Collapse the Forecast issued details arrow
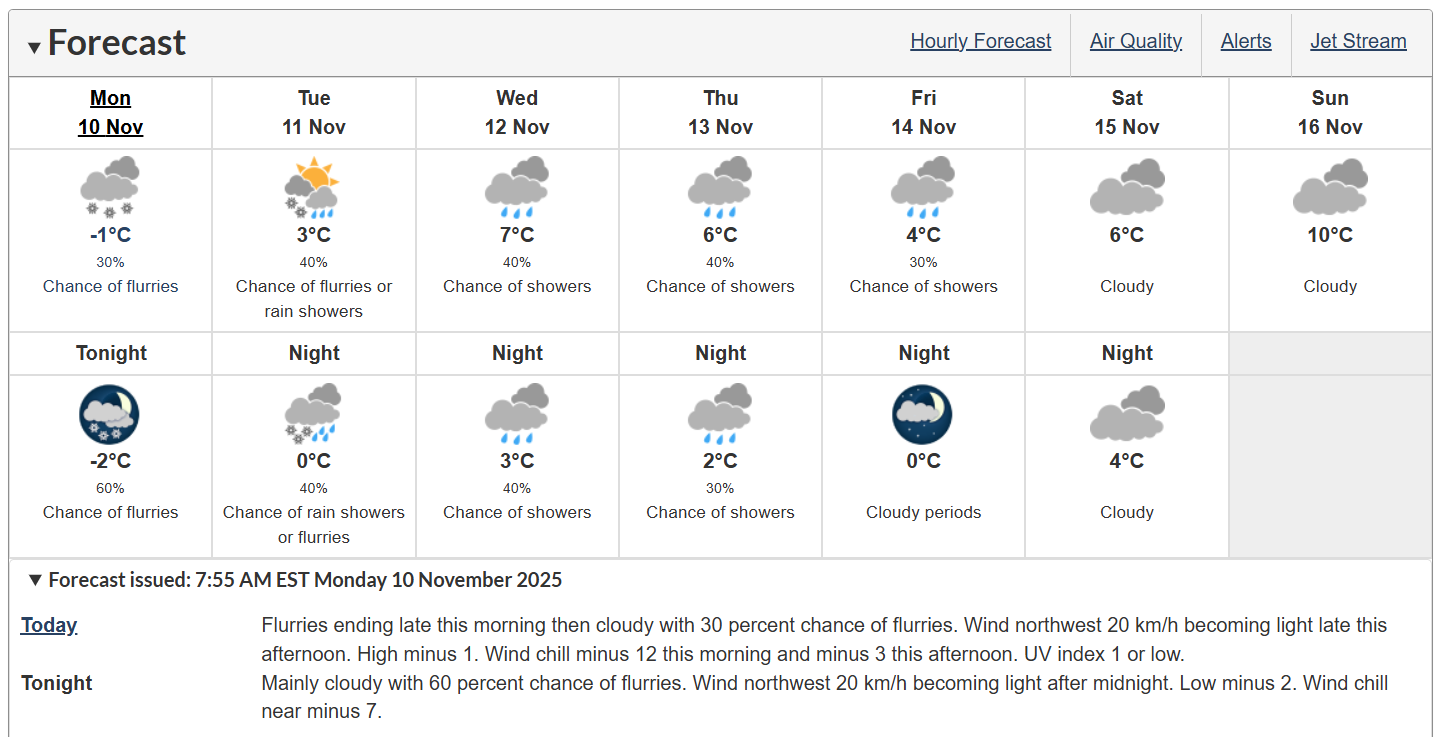 pos(36,579)
